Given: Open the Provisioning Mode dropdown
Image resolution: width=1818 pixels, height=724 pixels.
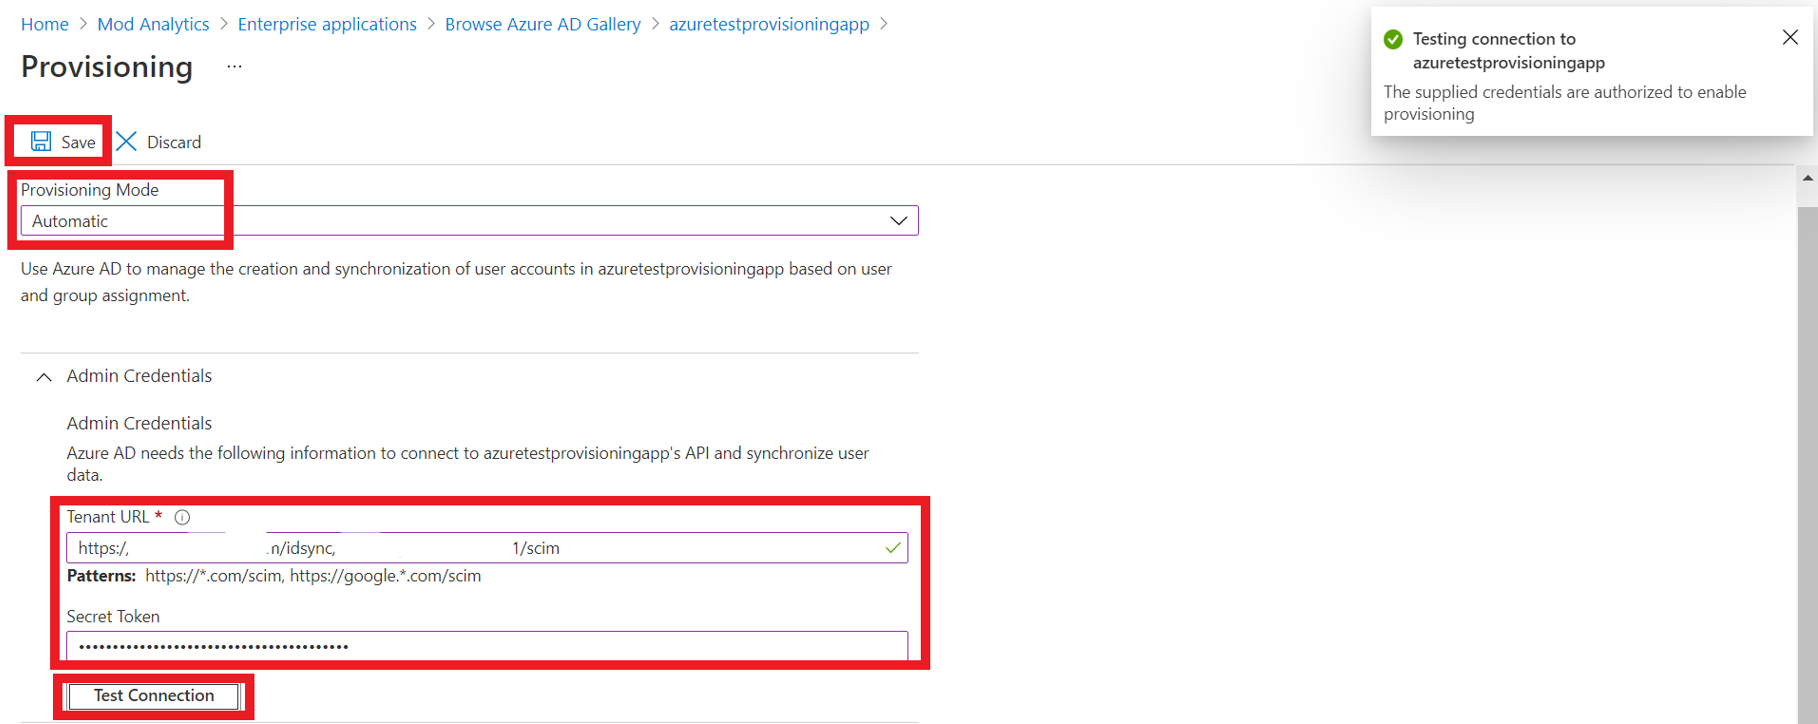Looking at the screenshot, I should pyautogui.click(x=469, y=221).
